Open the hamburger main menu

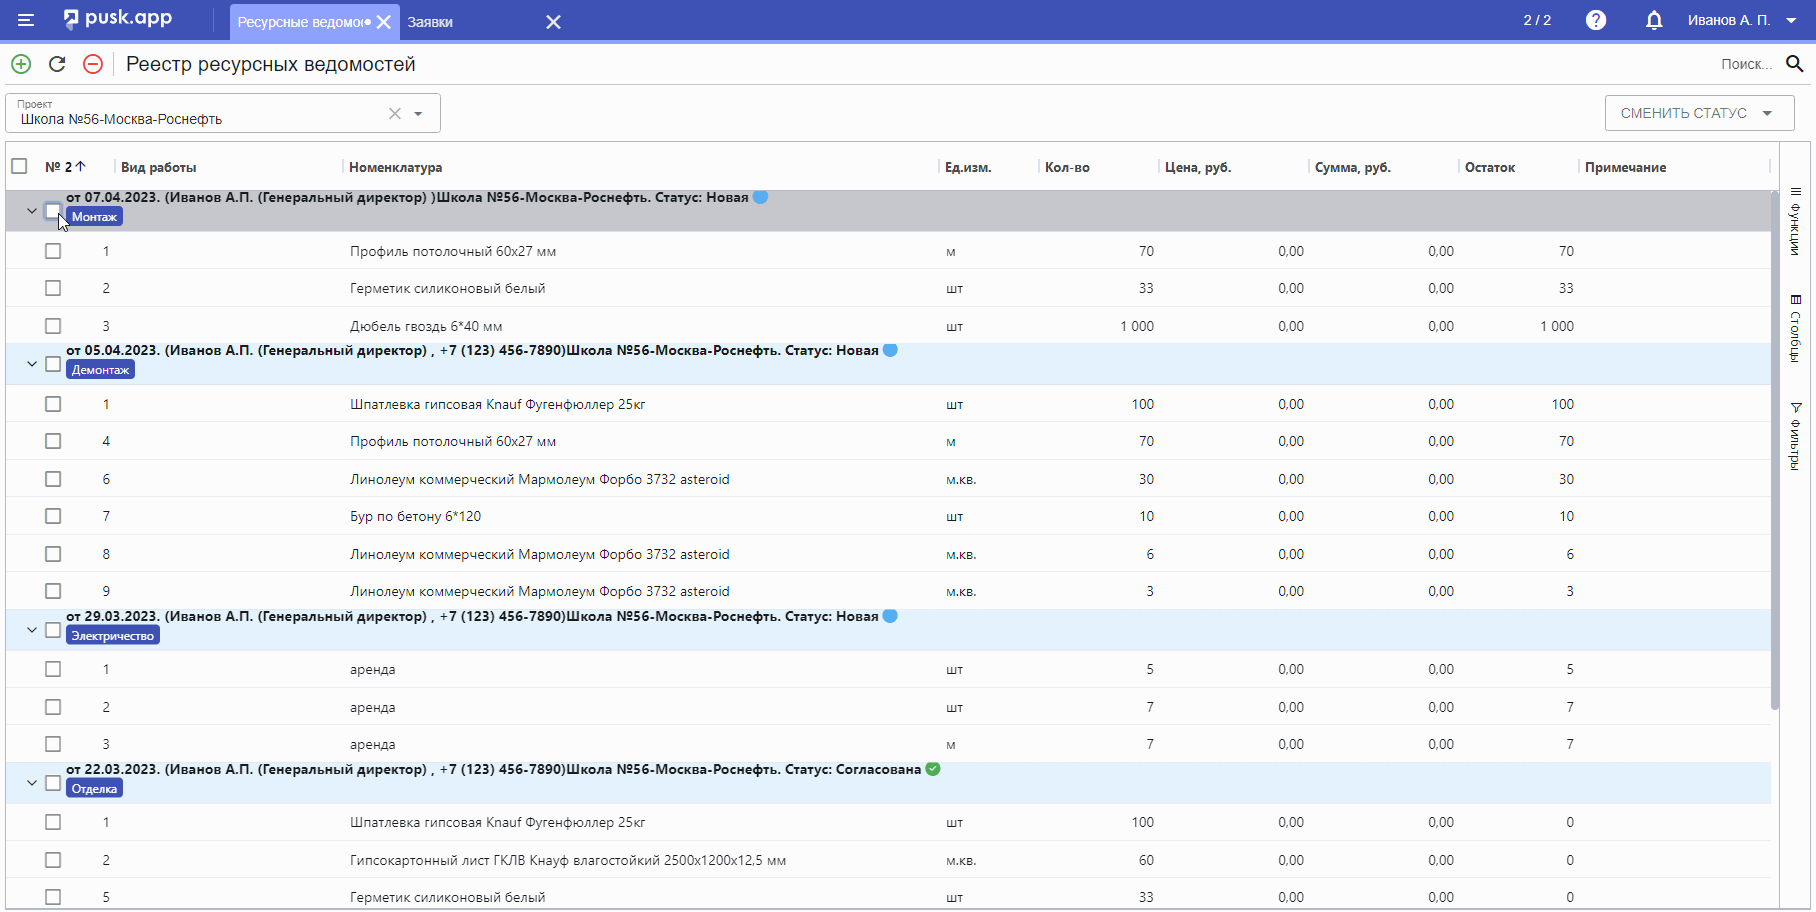26,20
